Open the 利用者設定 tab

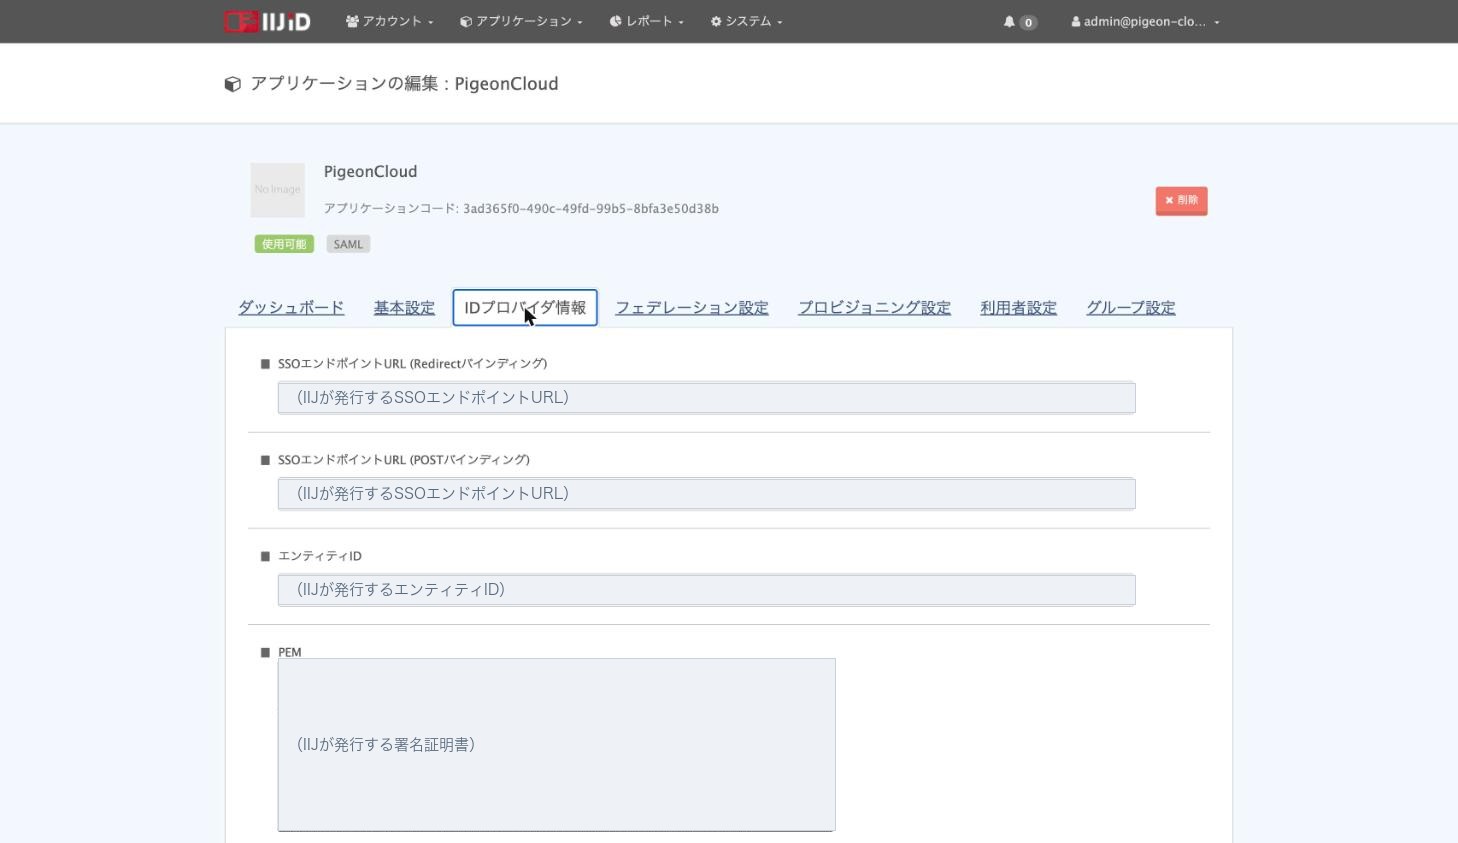point(1018,308)
